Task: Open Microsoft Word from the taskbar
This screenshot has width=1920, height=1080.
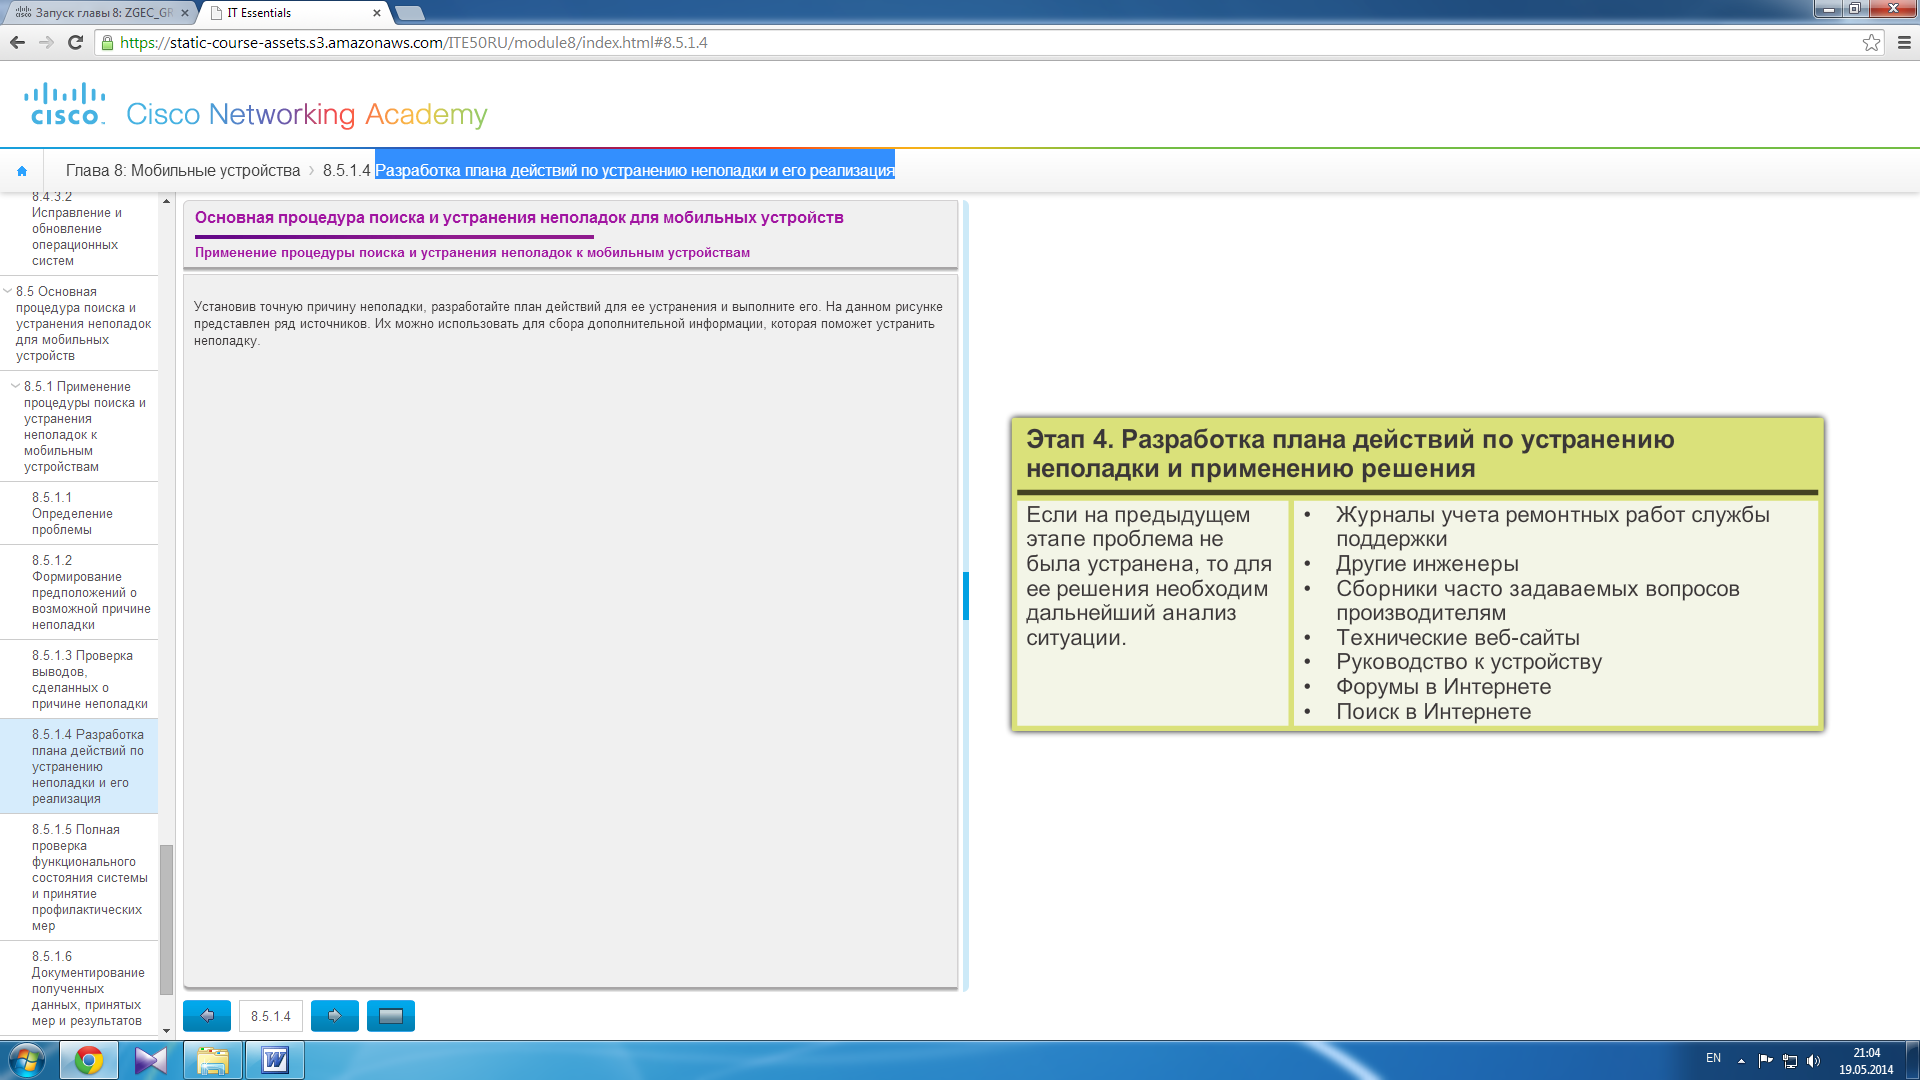Action: pyautogui.click(x=275, y=1060)
